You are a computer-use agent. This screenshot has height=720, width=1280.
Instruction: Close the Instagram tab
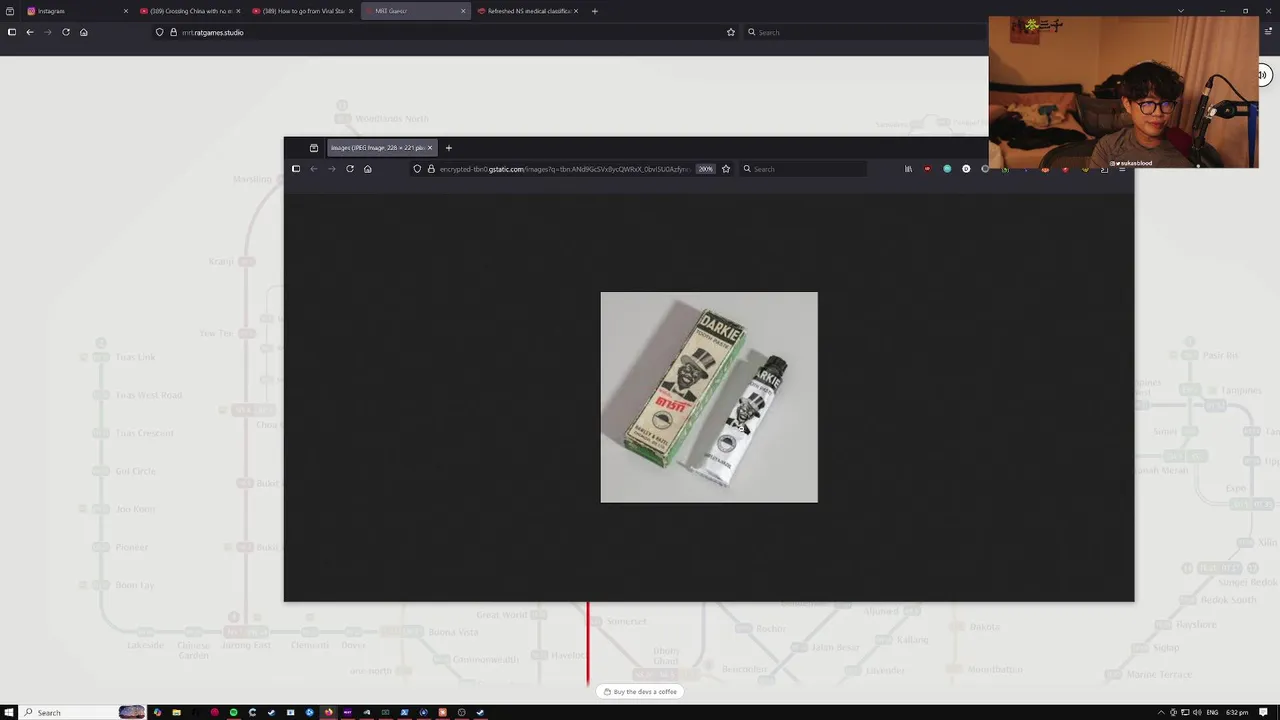(x=126, y=11)
